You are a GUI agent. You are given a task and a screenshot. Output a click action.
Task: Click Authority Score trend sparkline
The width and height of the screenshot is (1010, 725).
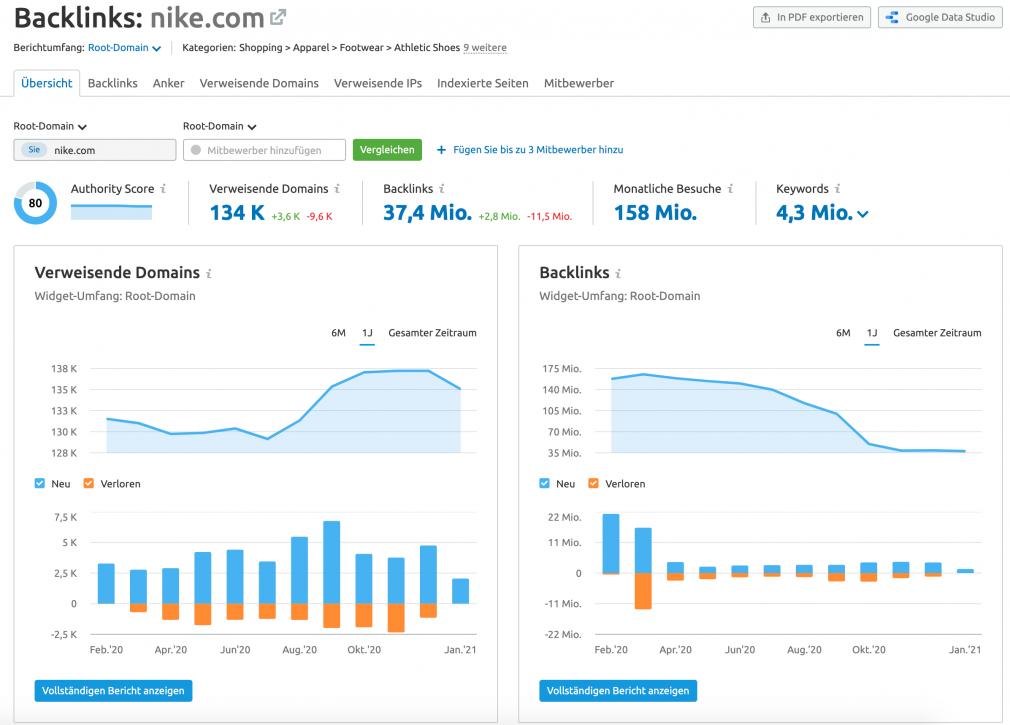(111, 212)
